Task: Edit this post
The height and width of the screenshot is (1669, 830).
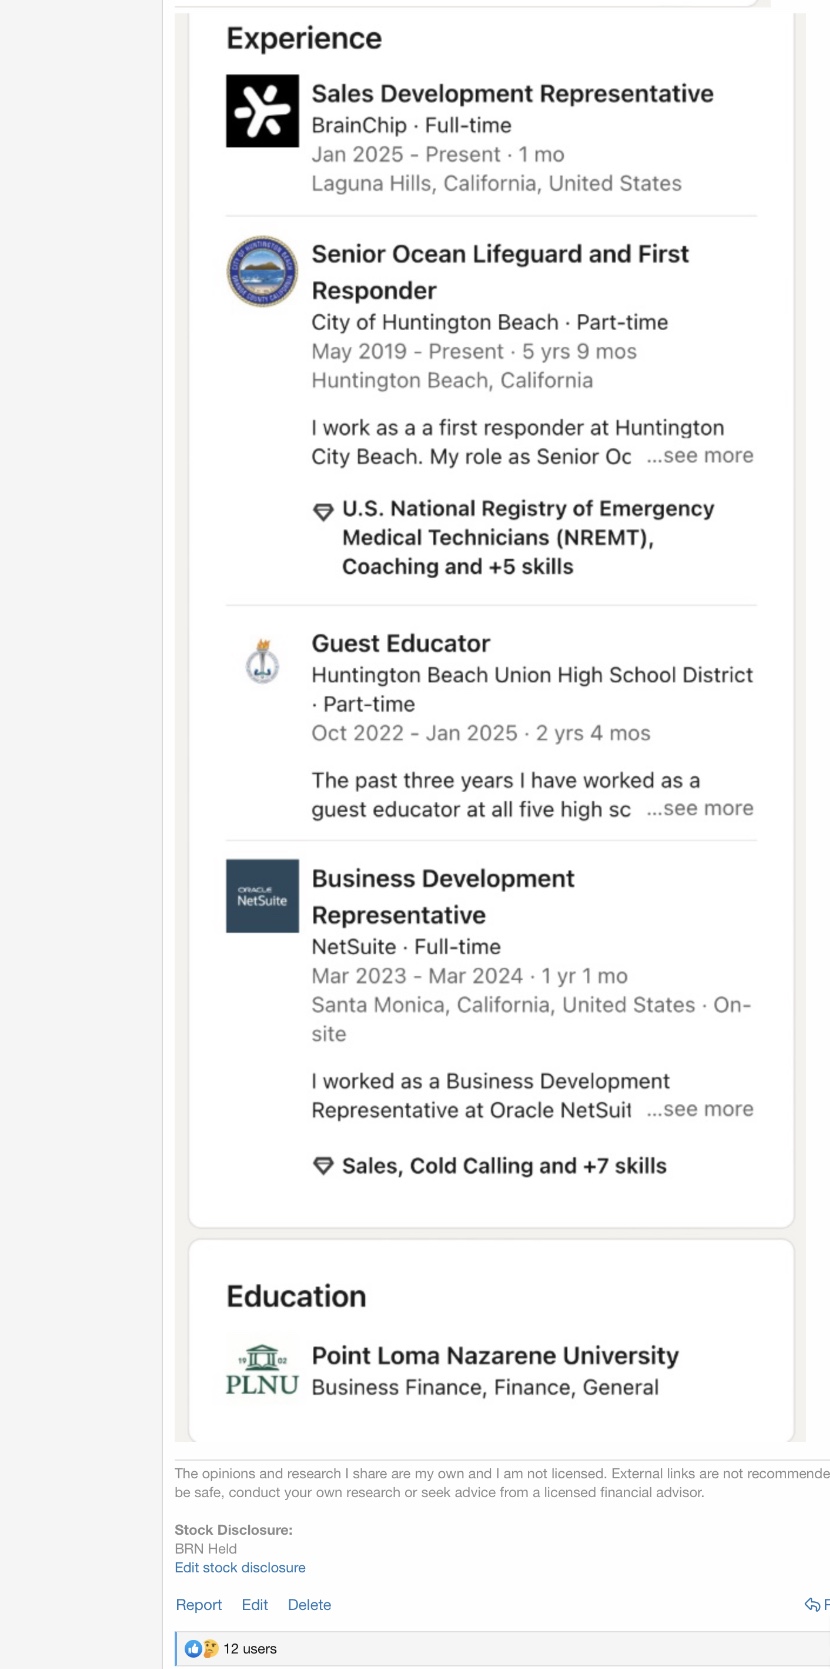Action: [255, 1605]
